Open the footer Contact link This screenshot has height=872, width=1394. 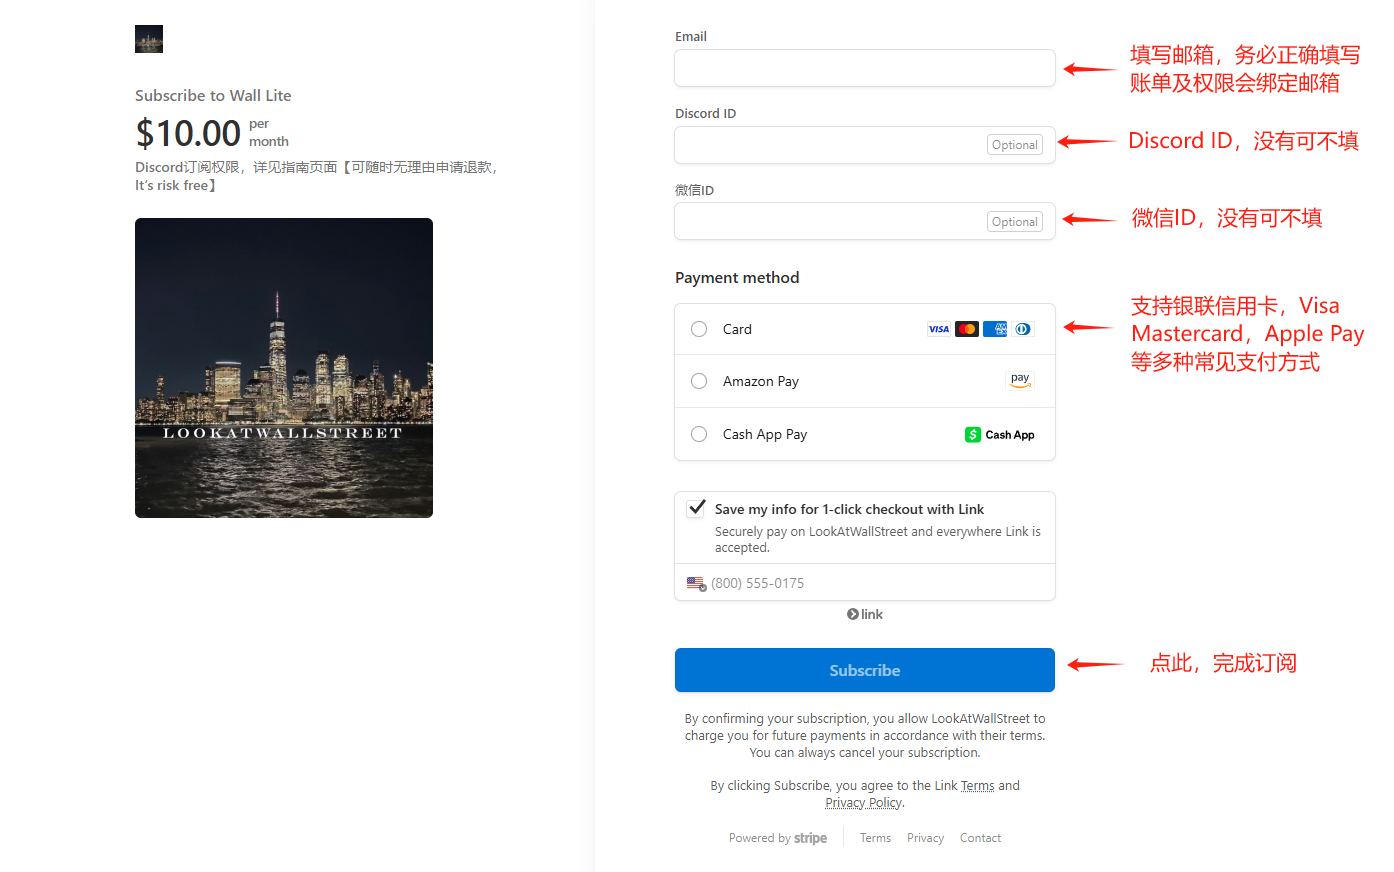click(980, 838)
